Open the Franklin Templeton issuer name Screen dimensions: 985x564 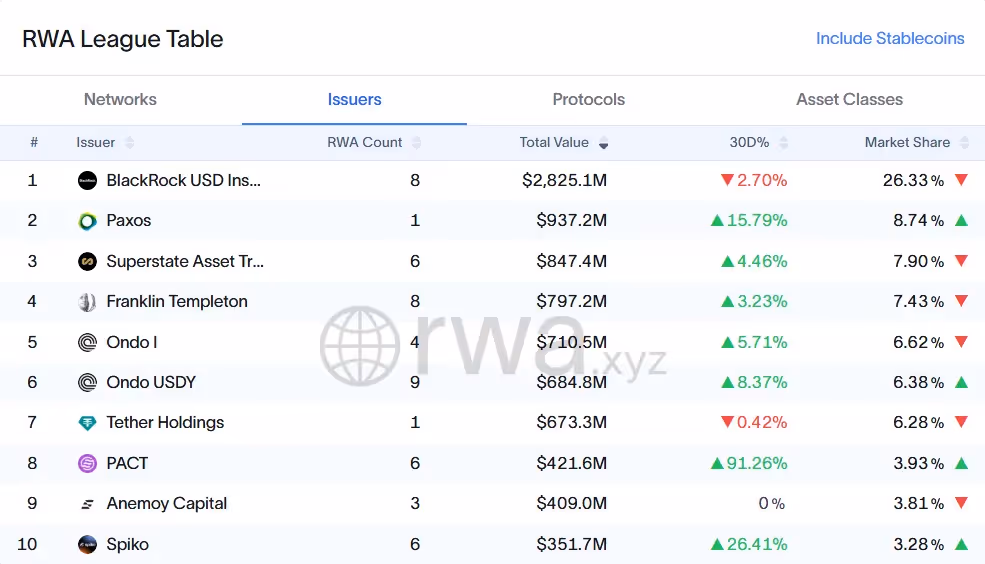point(177,301)
